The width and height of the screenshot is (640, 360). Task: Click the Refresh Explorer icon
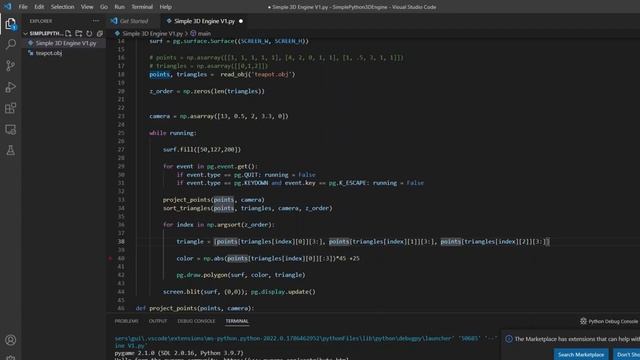click(89, 33)
